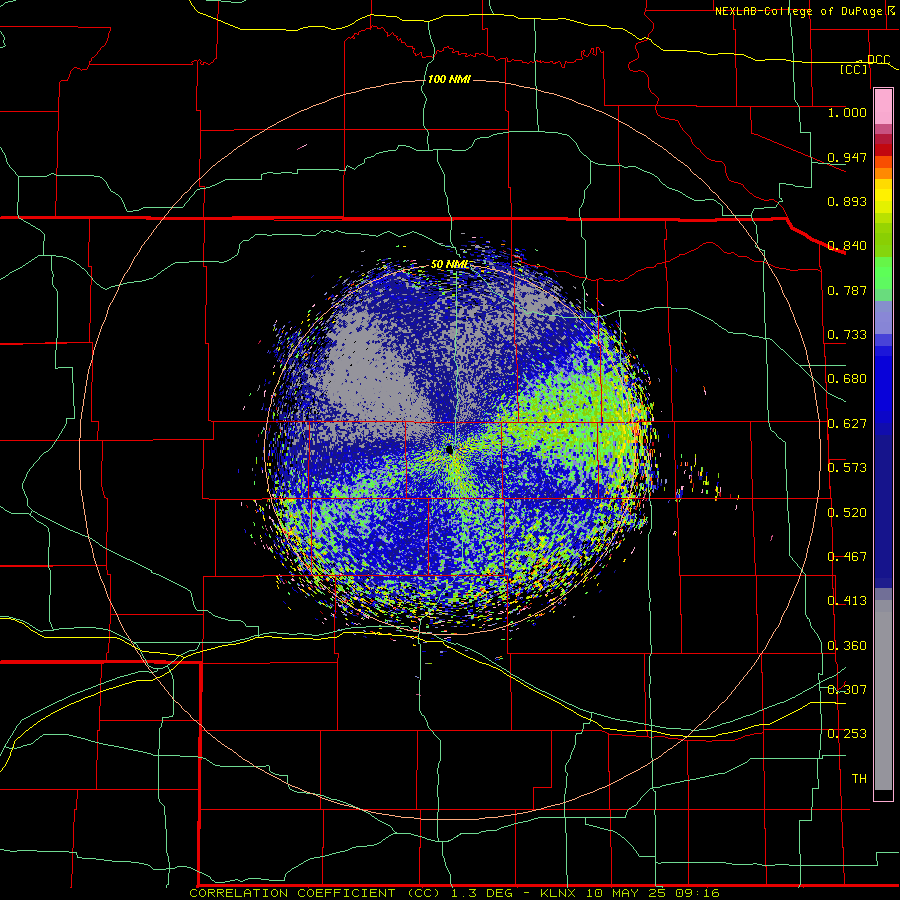Select the 0.893 scale value
Viewport: 900px width, 900px height.
coord(847,201)
